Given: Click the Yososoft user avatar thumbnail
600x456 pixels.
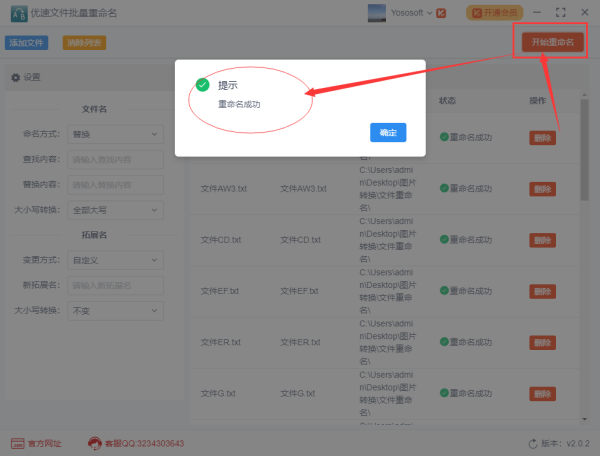Looking at the screenshot, I should tap(377, 13).
